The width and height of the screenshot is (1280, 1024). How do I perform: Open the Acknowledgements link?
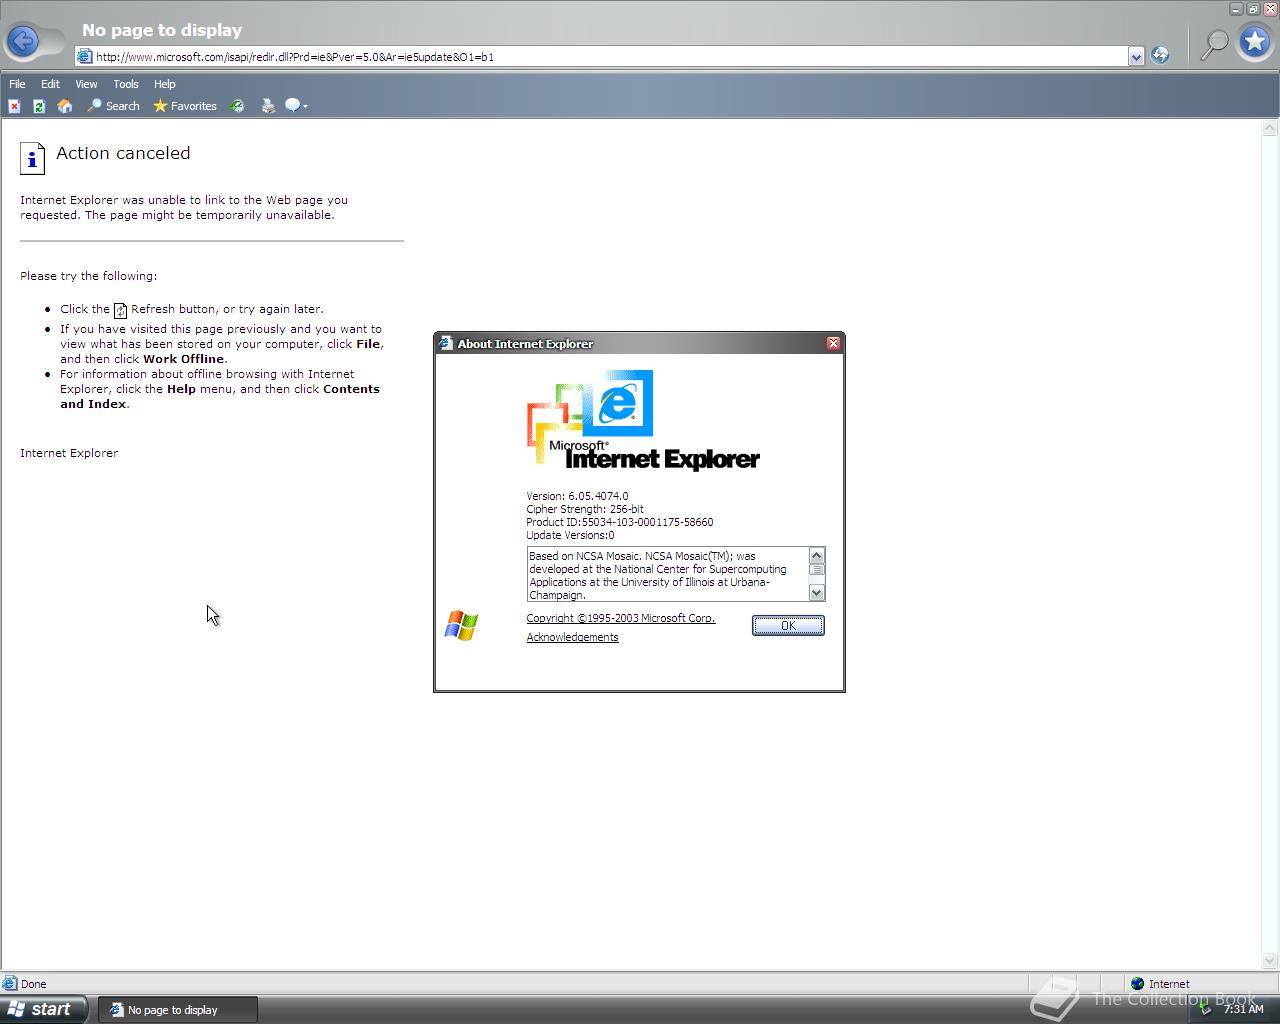point(572,637)
